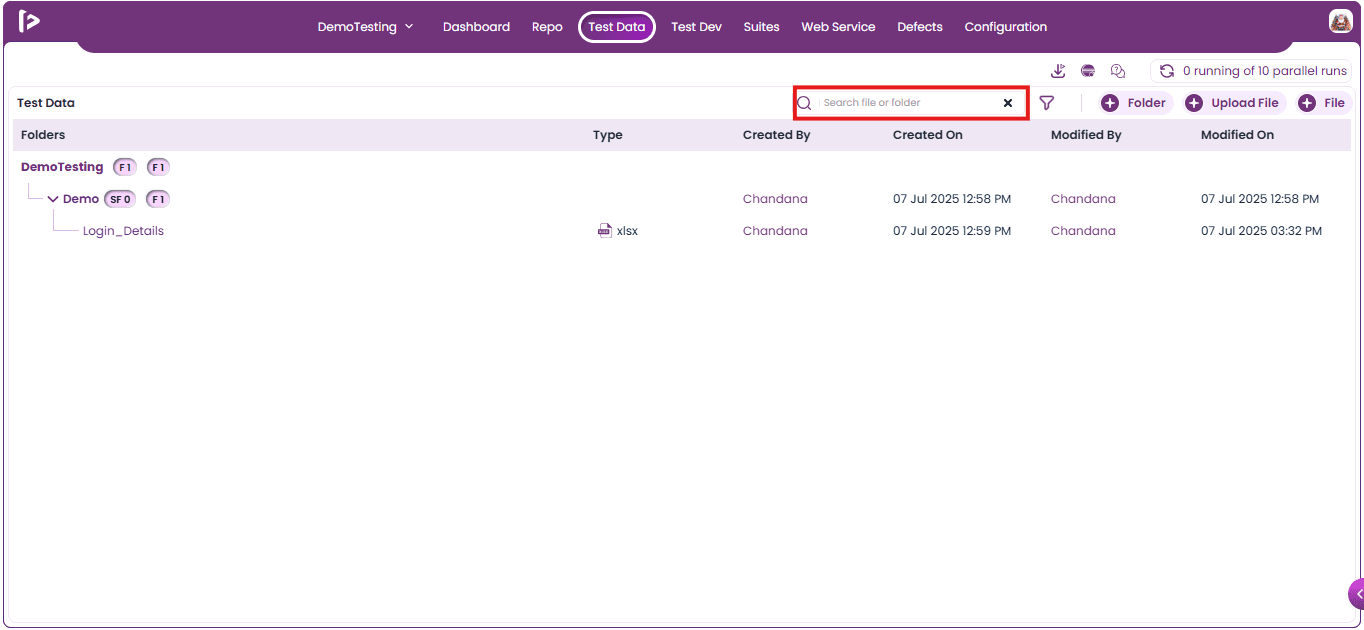
Task: Open the filter funnel icon
Action: (x=1047, y=103)
